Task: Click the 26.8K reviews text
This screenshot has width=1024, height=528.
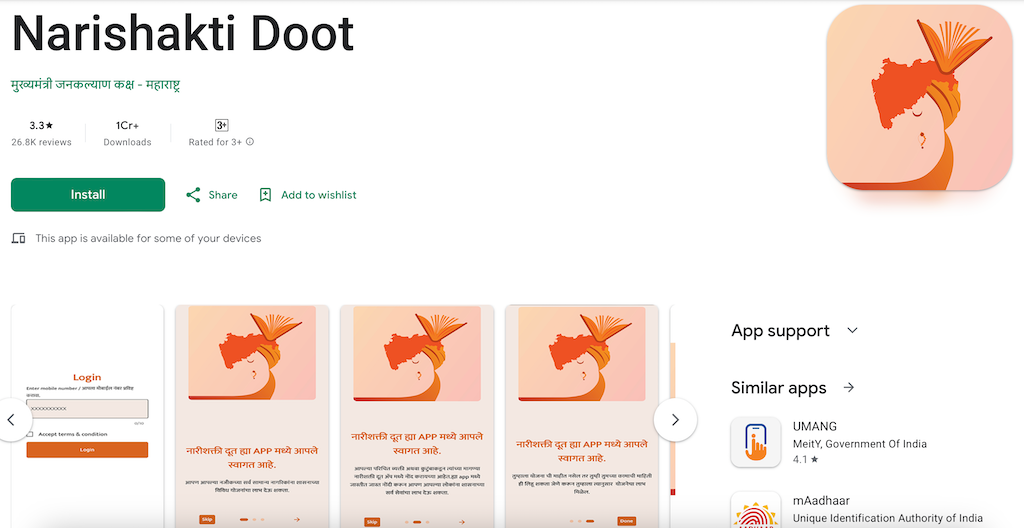Action: click(41, 142)
